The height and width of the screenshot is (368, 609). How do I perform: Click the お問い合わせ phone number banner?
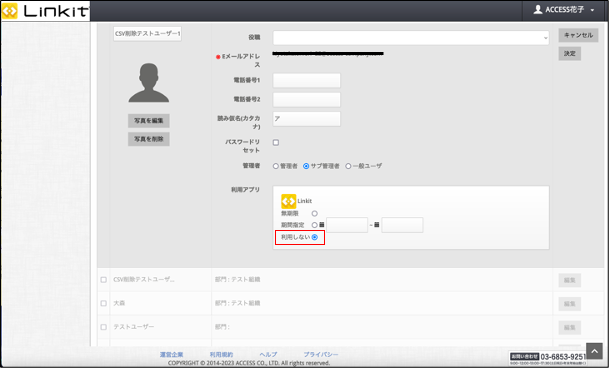pyautogui.click(x=548, y=359)
